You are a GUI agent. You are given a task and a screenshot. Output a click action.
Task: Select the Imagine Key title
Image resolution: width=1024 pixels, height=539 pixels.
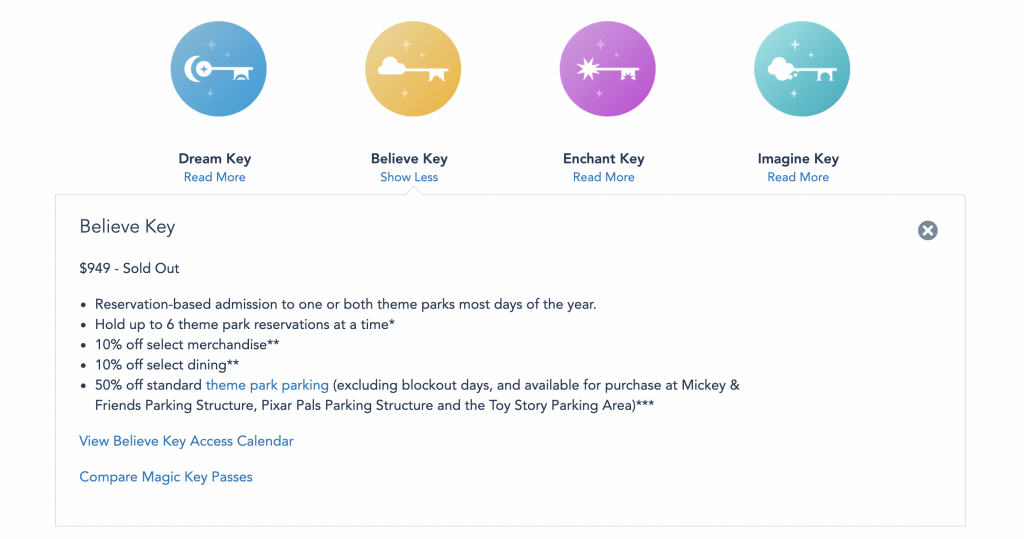point(798,159)
